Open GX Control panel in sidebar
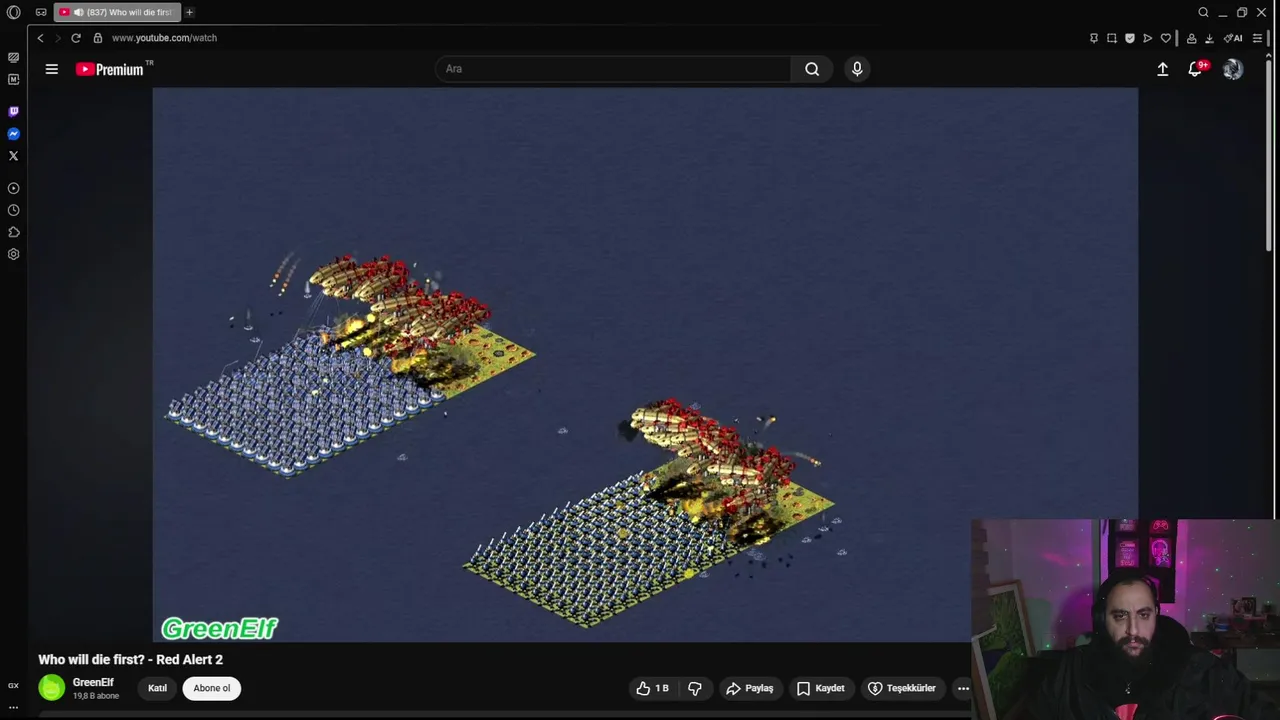Screen dimensions: 1280x720 [13, 686]
